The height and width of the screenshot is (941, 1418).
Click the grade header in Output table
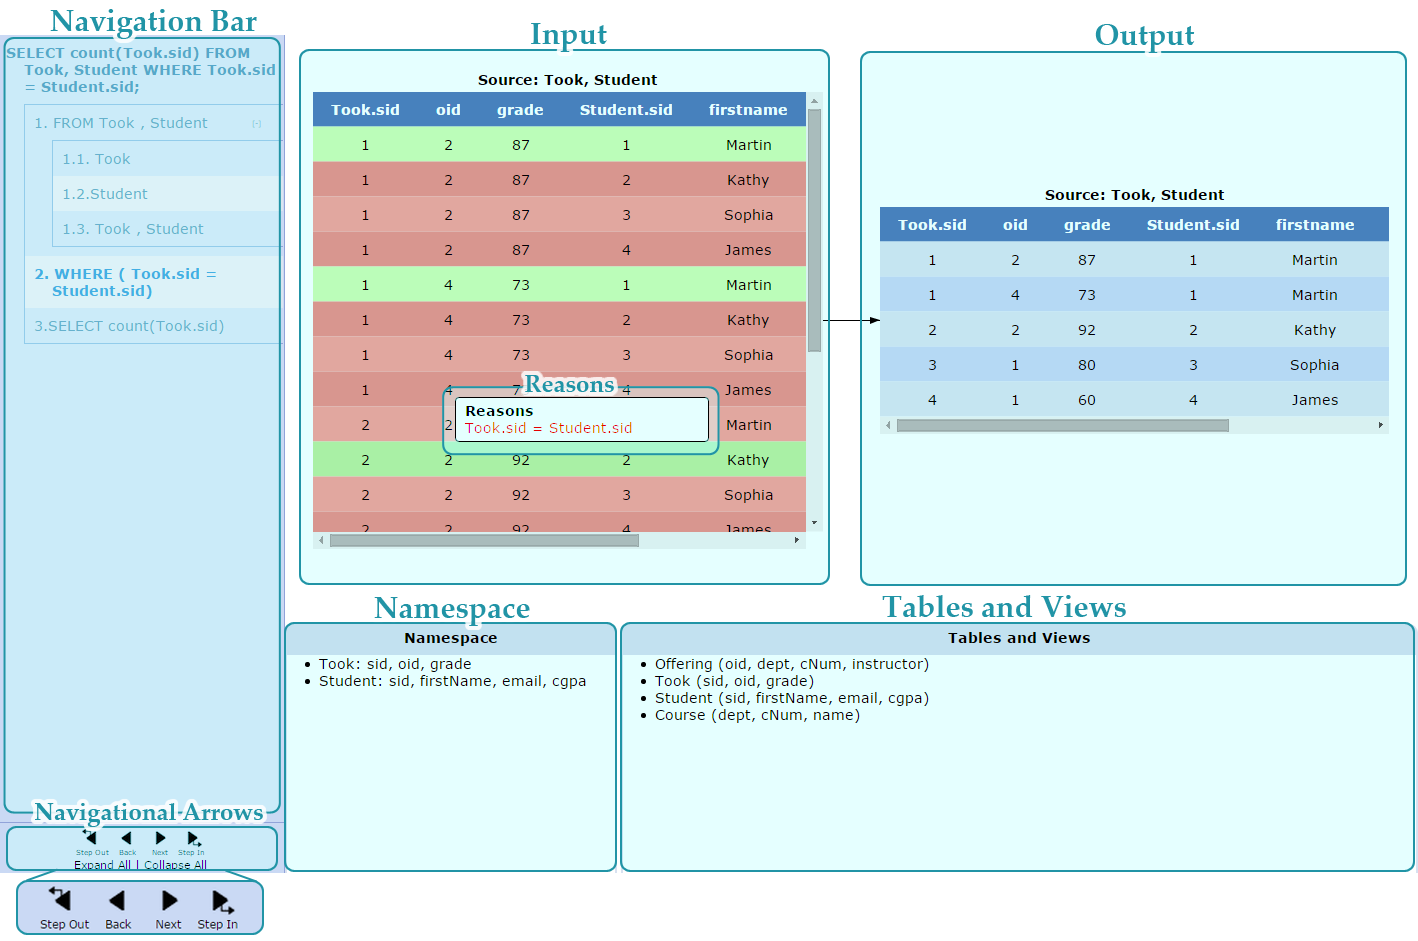pos(1087,225)
